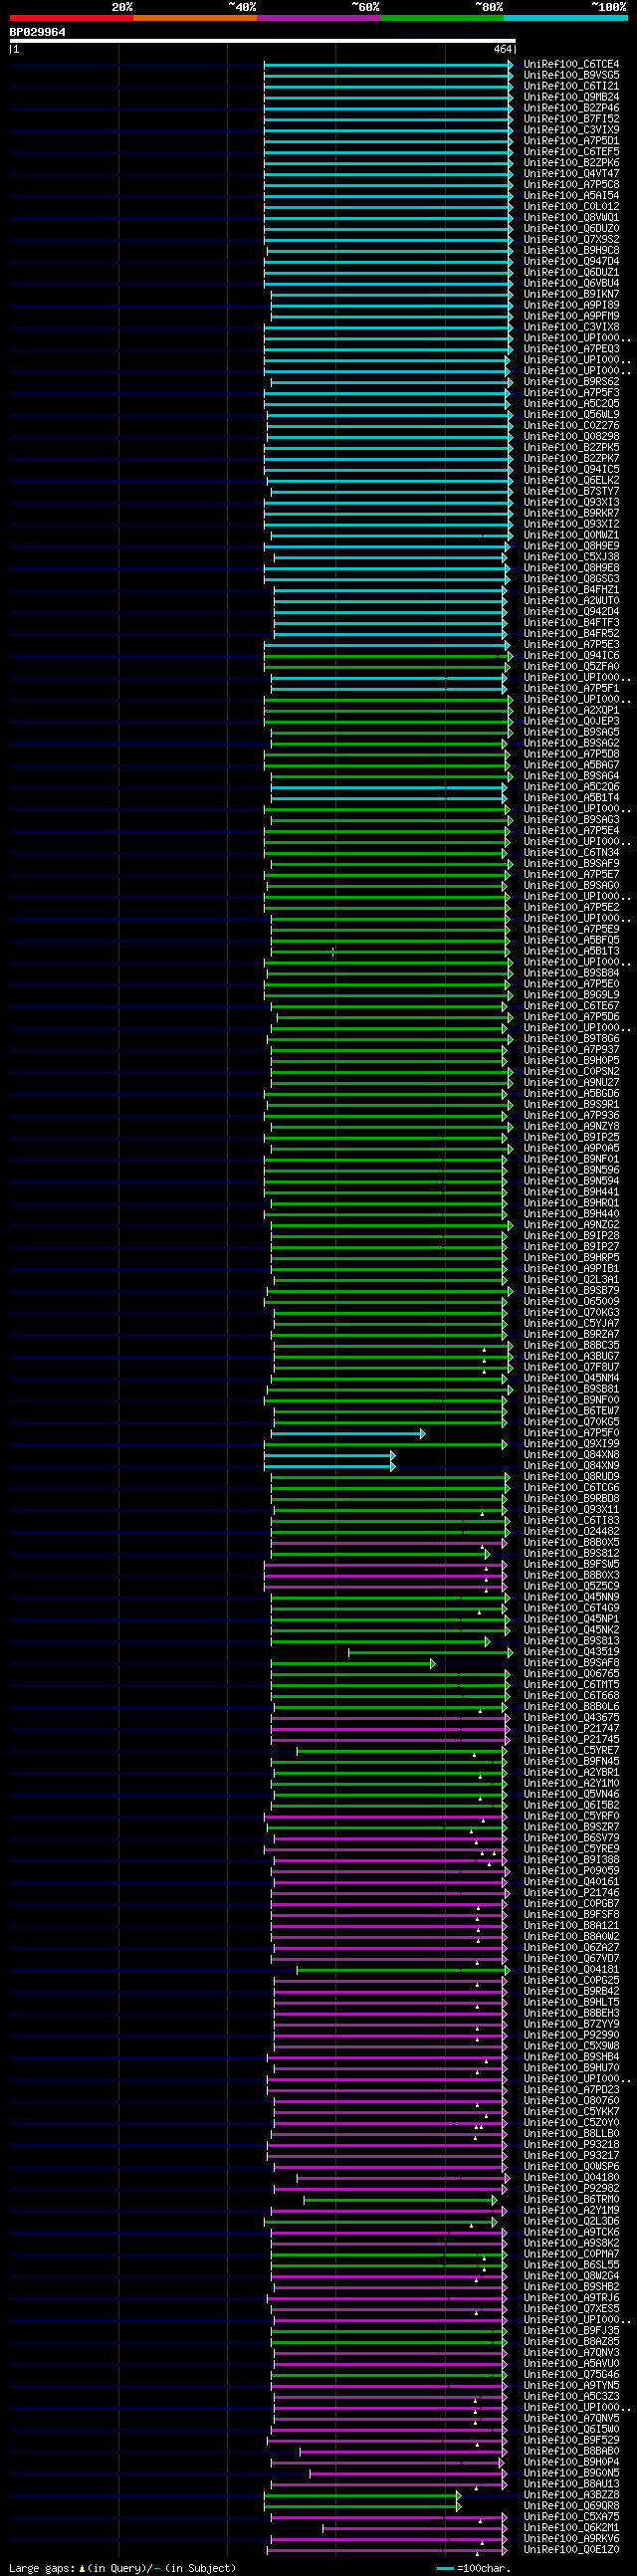Select hit label UniRef100_Q0WSP6
637x2576 pixels.
[x=571, y=2167]
